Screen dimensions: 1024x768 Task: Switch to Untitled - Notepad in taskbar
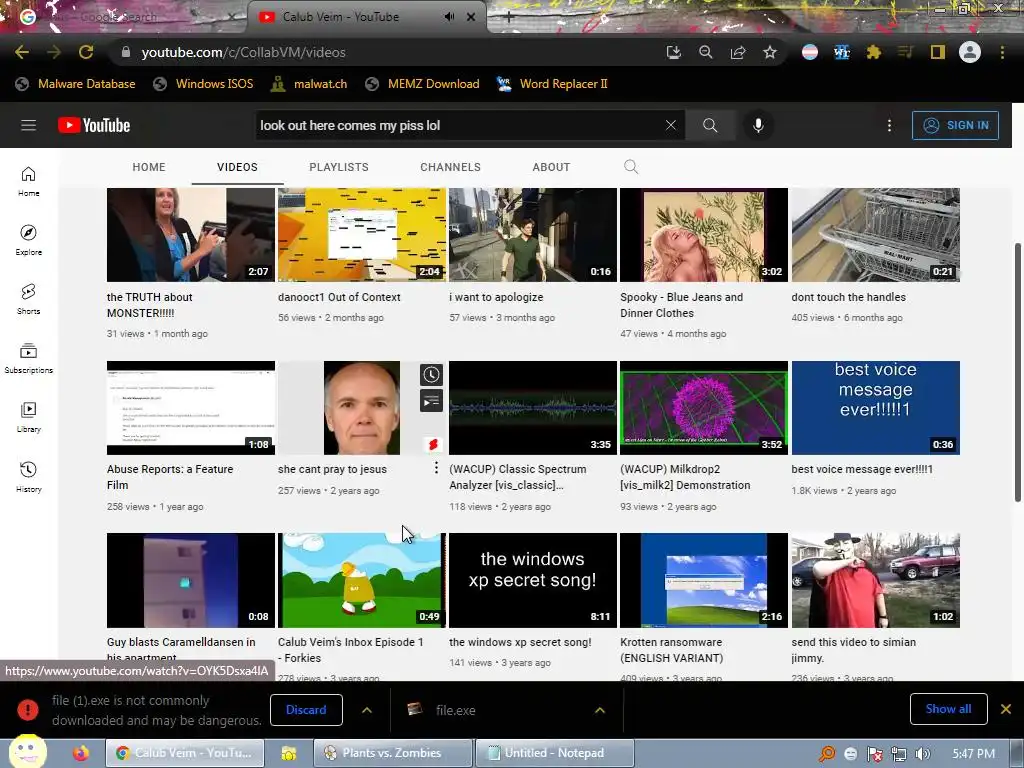tap(554, 753)
